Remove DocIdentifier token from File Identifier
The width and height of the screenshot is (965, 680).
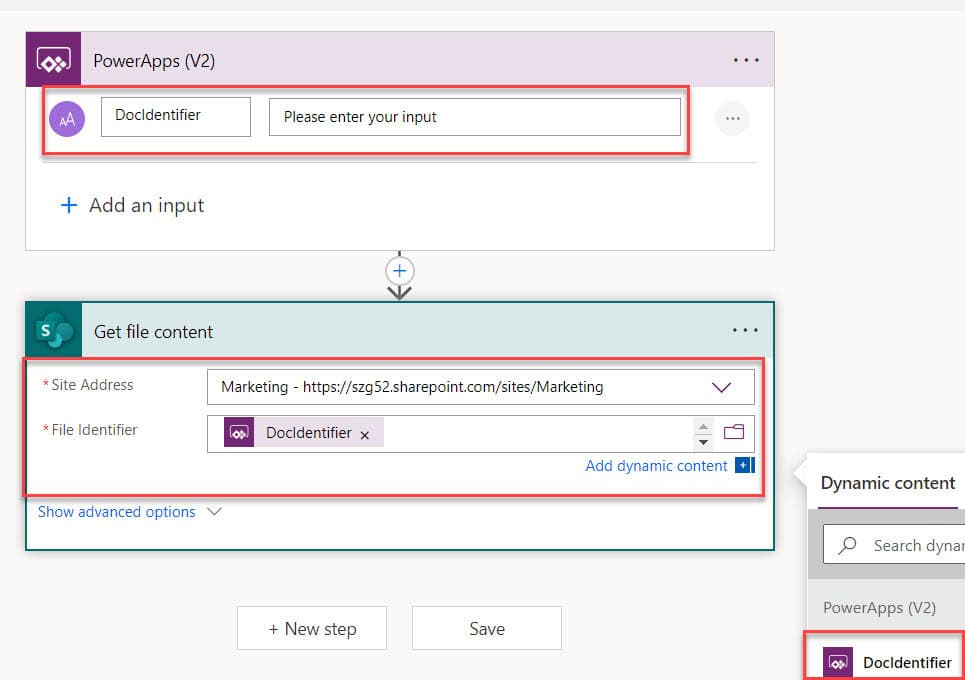365,435
